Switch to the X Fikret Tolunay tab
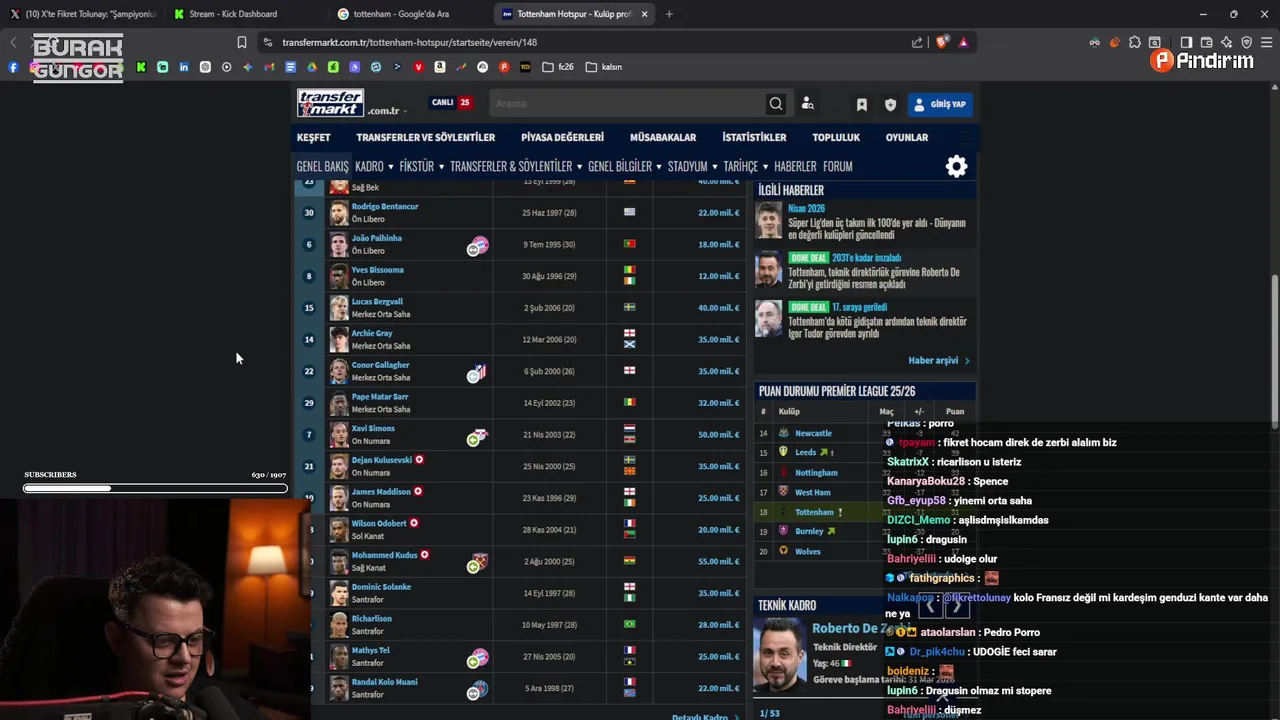The width and height of the screenshot is (1280, 720). pyautogui.click(x=82, y=14)
